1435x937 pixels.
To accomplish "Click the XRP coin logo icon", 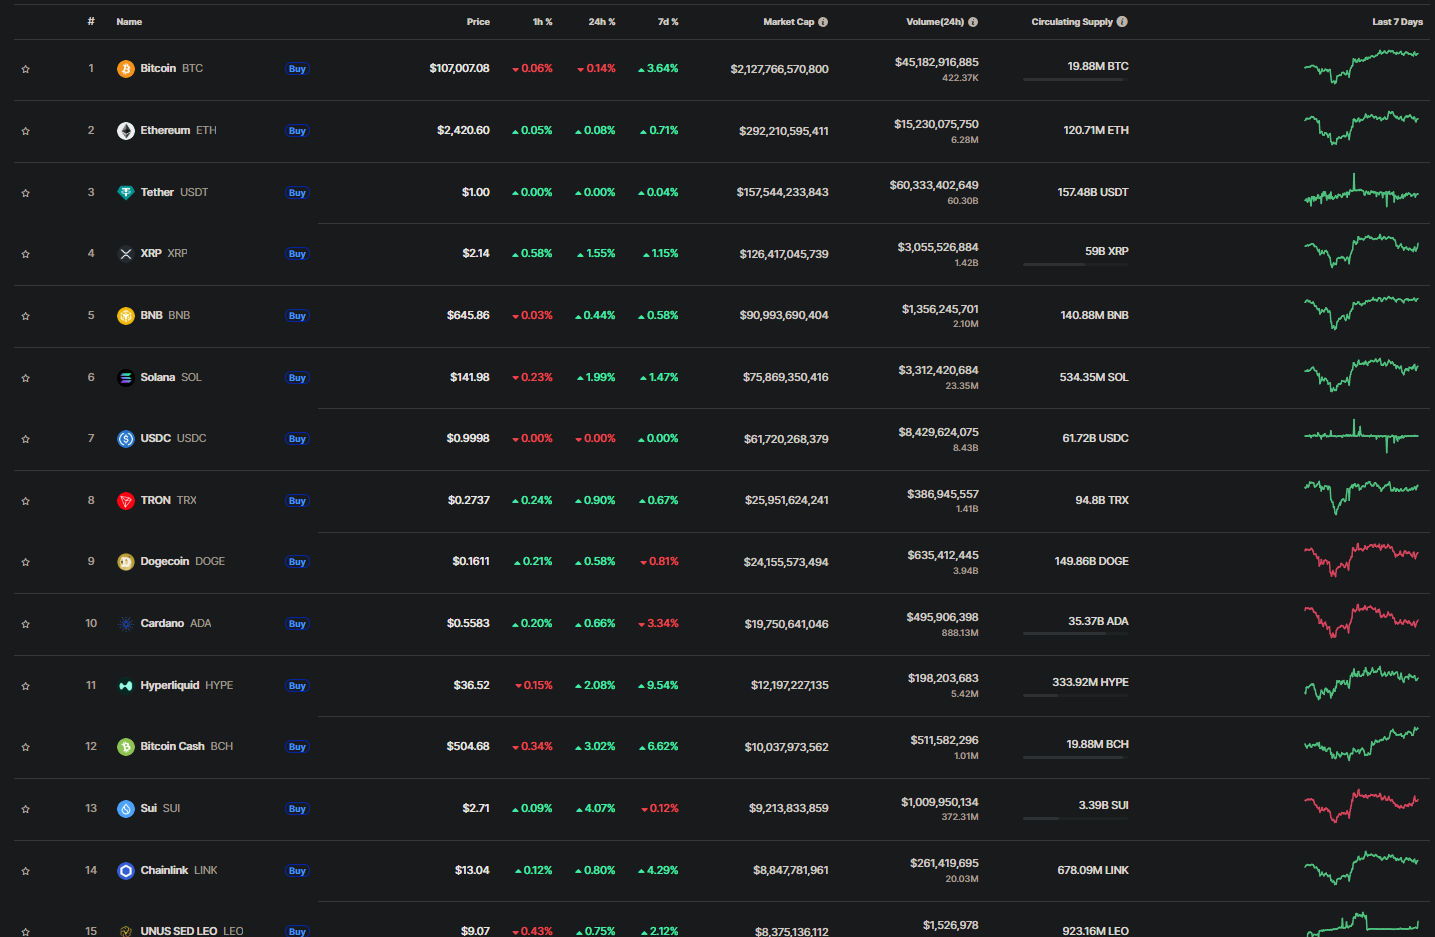I will click(x=126, y=254).
